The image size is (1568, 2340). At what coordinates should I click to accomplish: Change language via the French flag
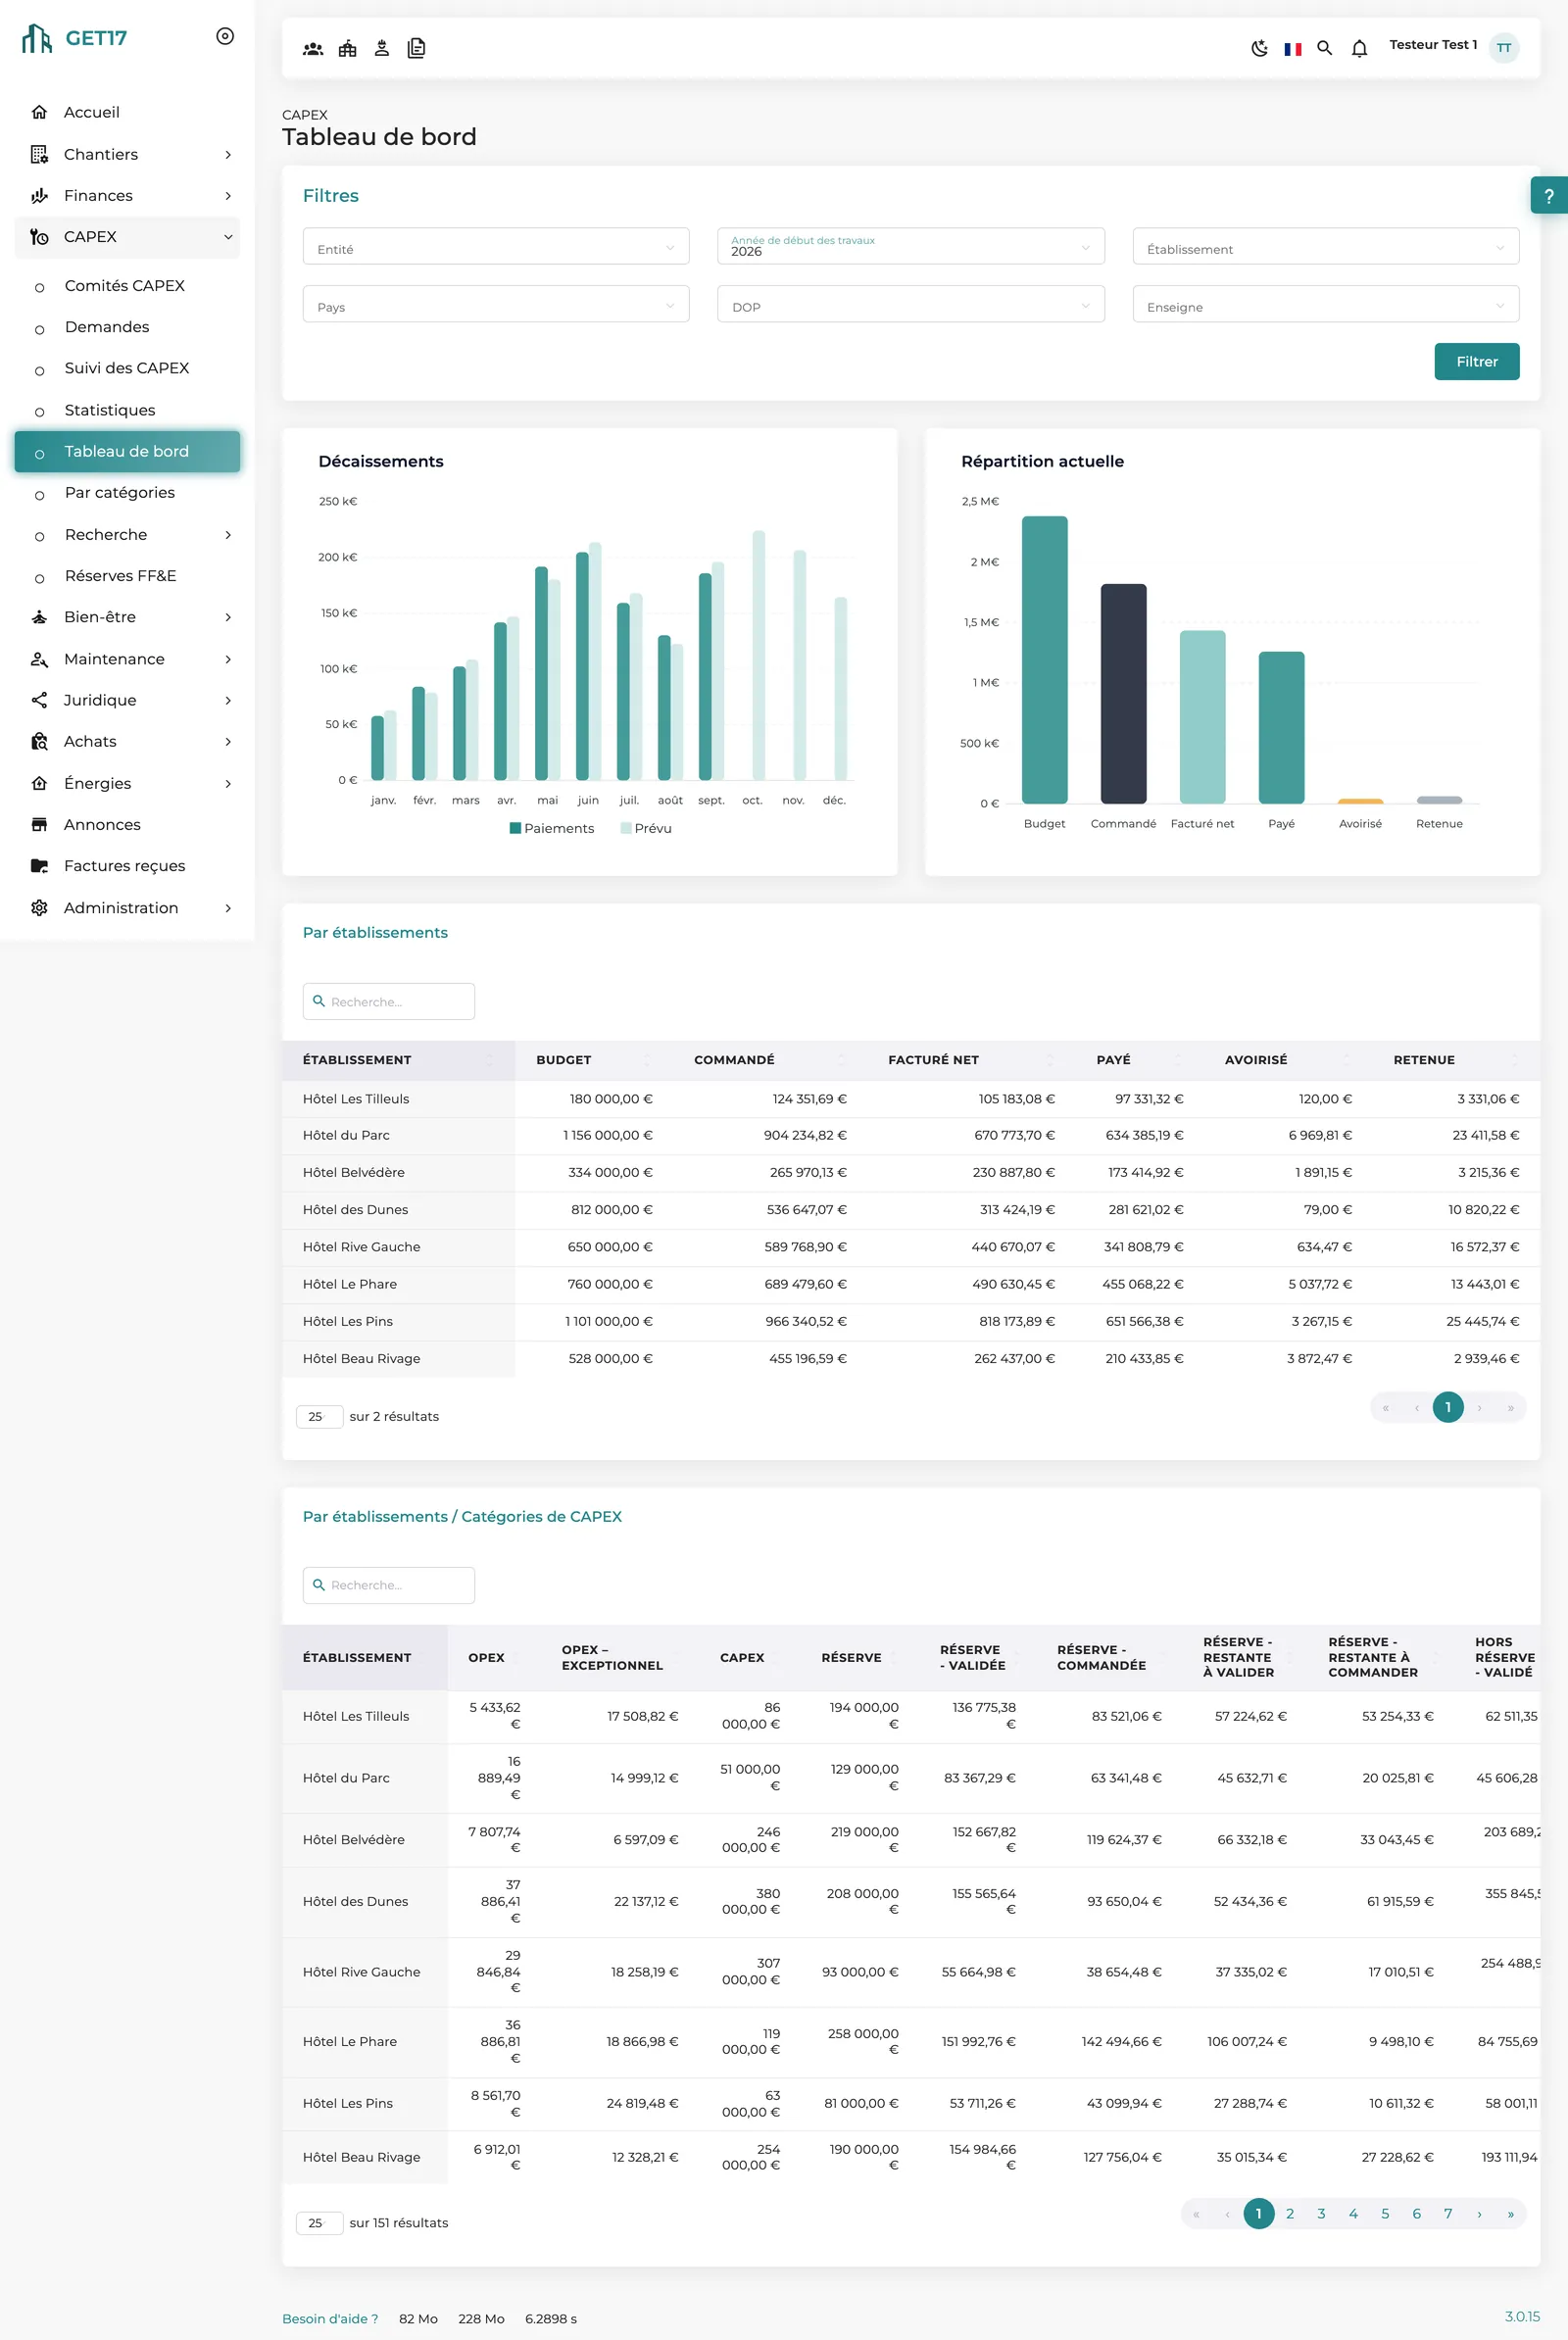click(x=1292, y=48)
